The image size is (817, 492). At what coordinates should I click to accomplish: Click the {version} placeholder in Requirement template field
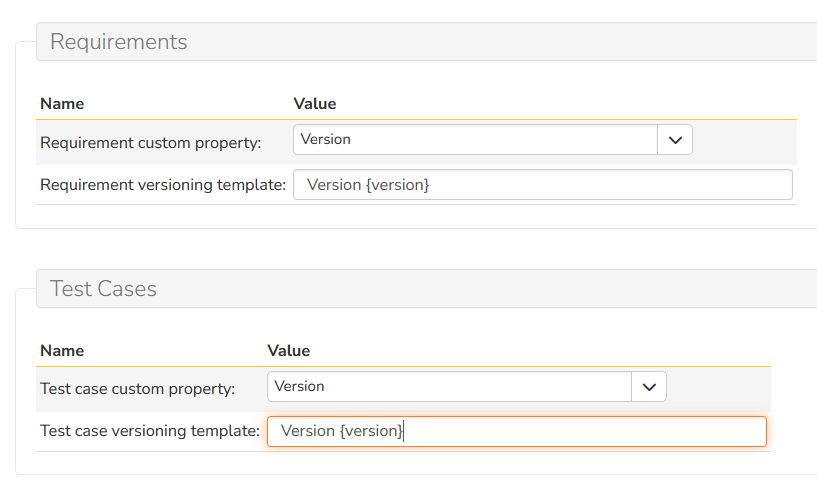tap(398, 185)
